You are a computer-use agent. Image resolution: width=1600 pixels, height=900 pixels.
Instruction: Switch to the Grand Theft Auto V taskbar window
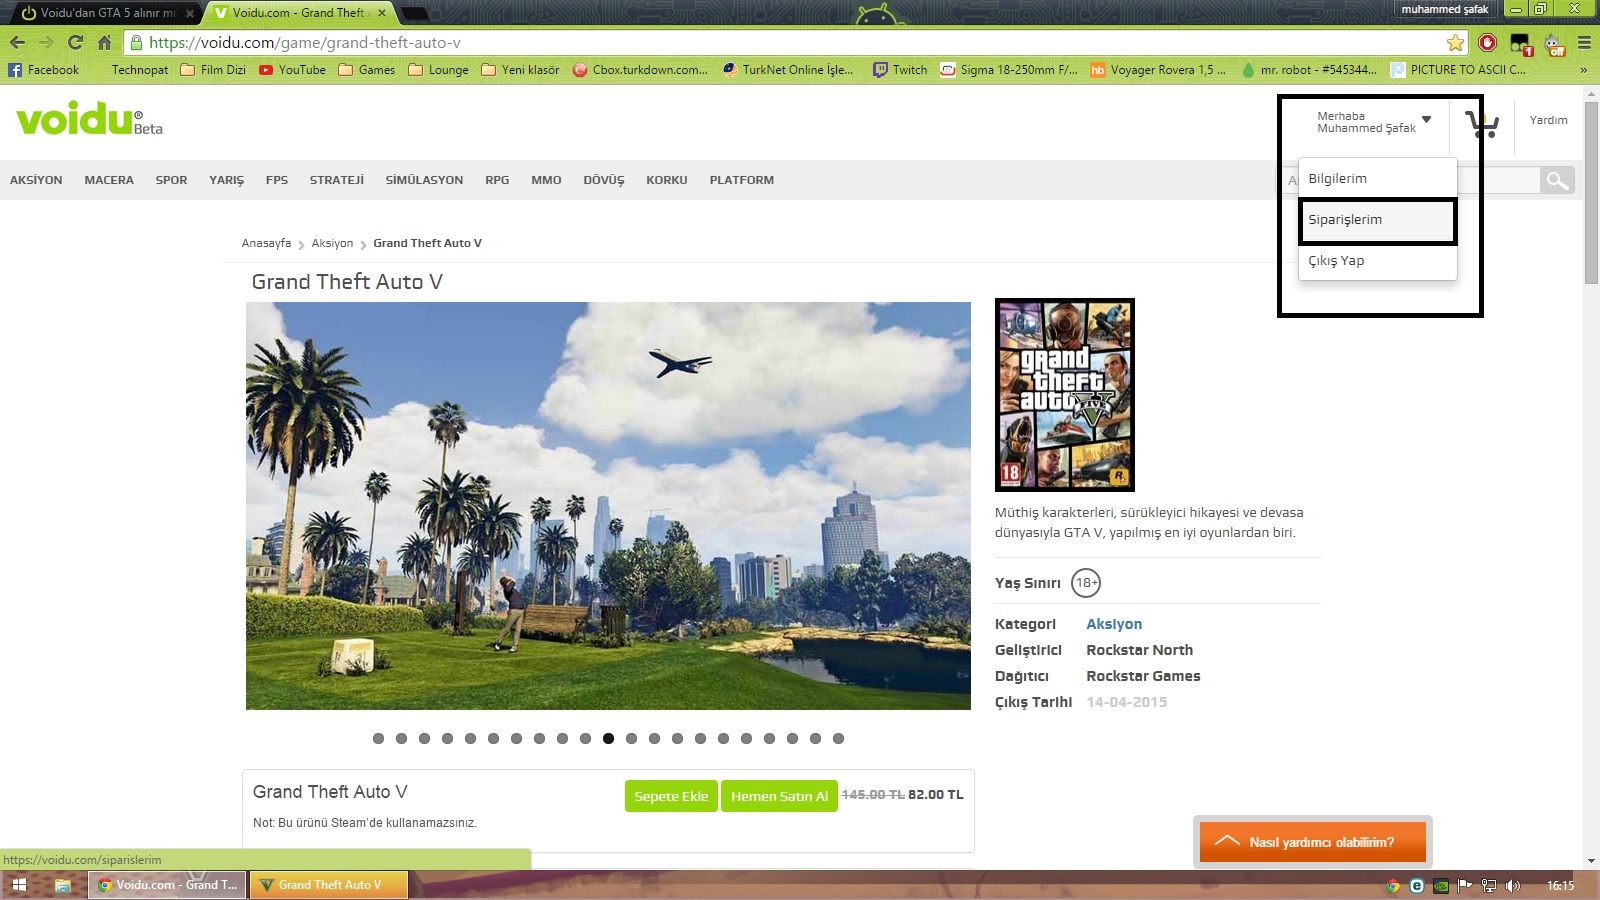329,885
